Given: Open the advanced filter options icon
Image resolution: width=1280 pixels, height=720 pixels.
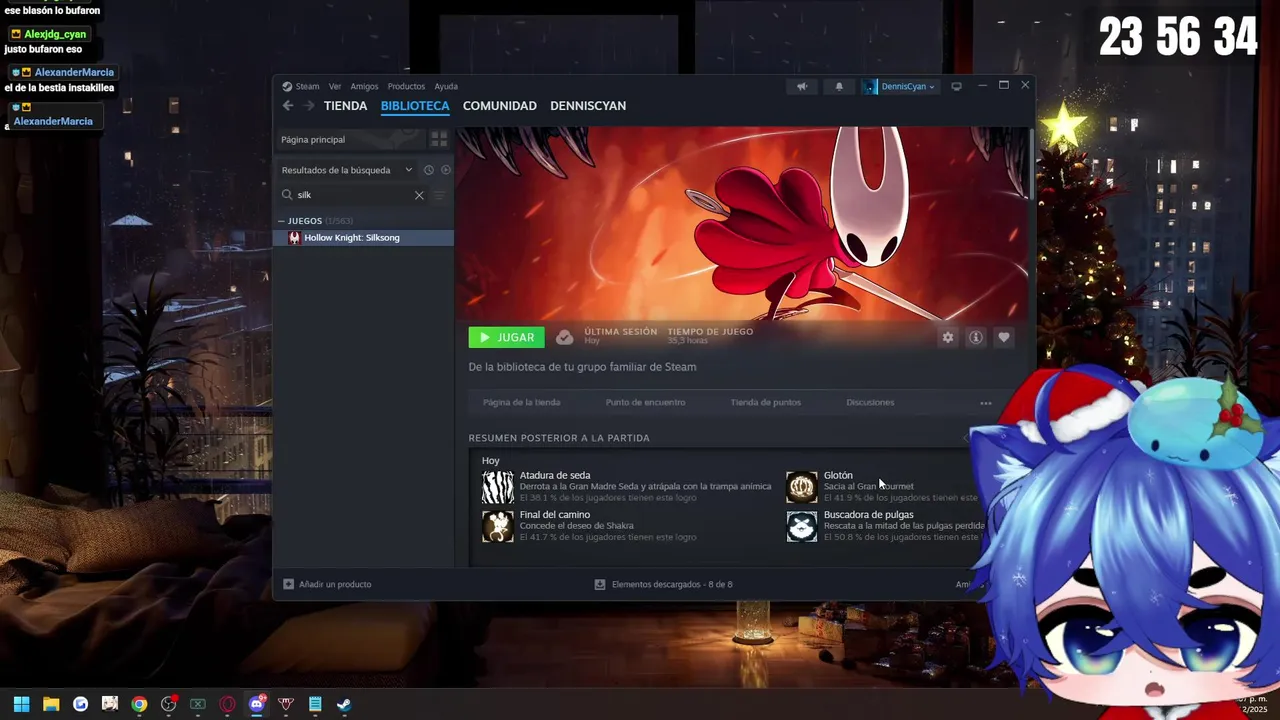Looking at the screenshot, I should pyautogui.click(x=439, y=195).
